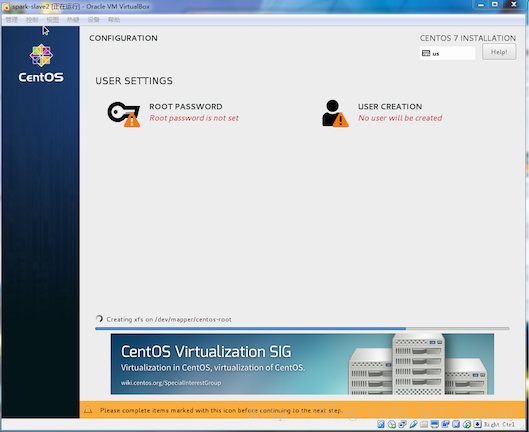Click 'Root password is not set' warning text

click(194, 118)
